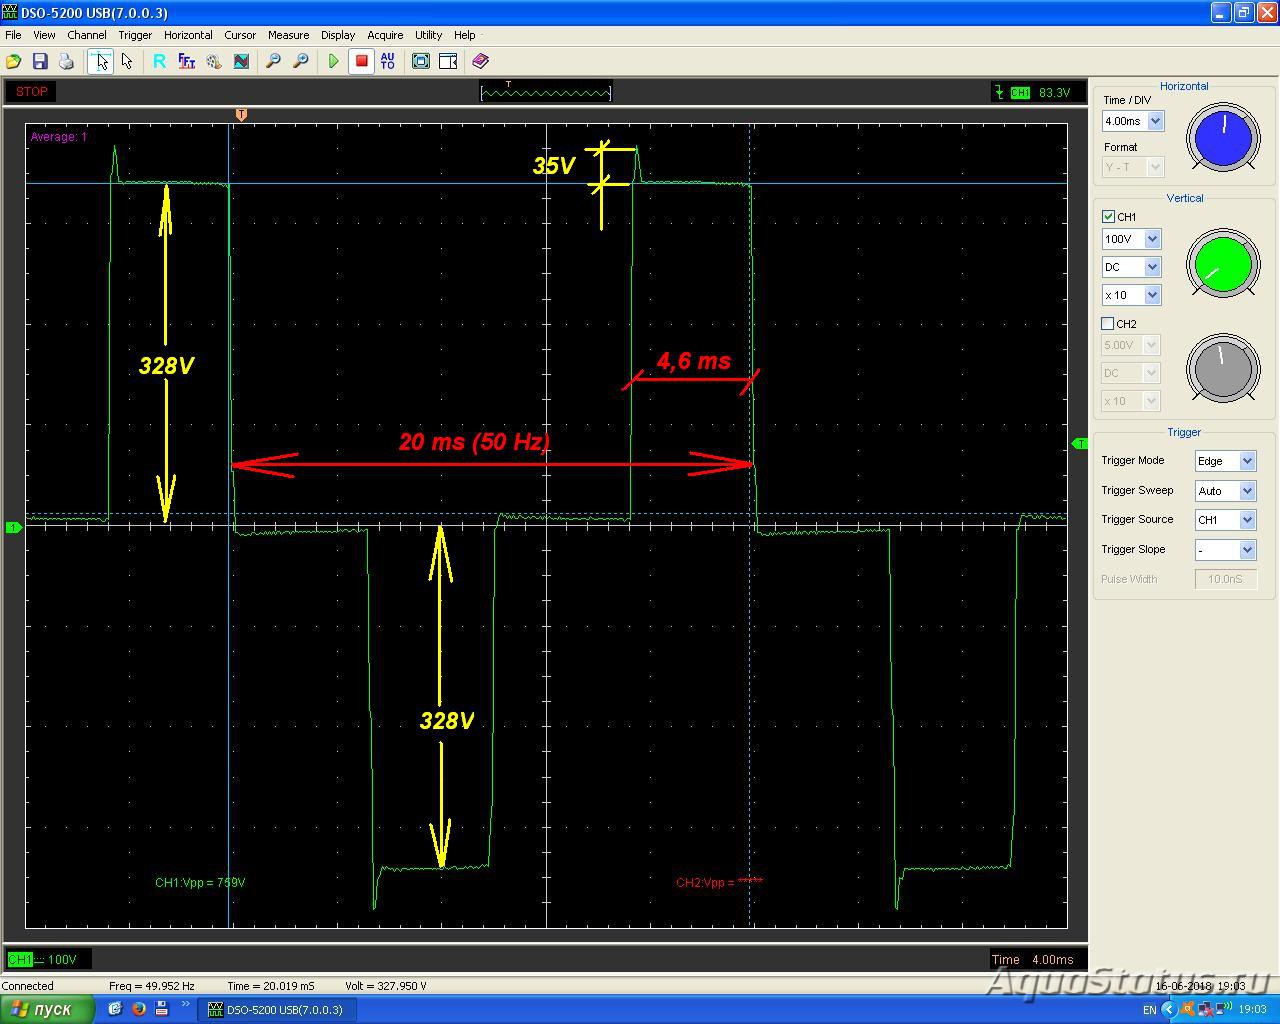Click the R reference waveform icon
Viewport: 1280px width, 1024px height.
[159, 61]
